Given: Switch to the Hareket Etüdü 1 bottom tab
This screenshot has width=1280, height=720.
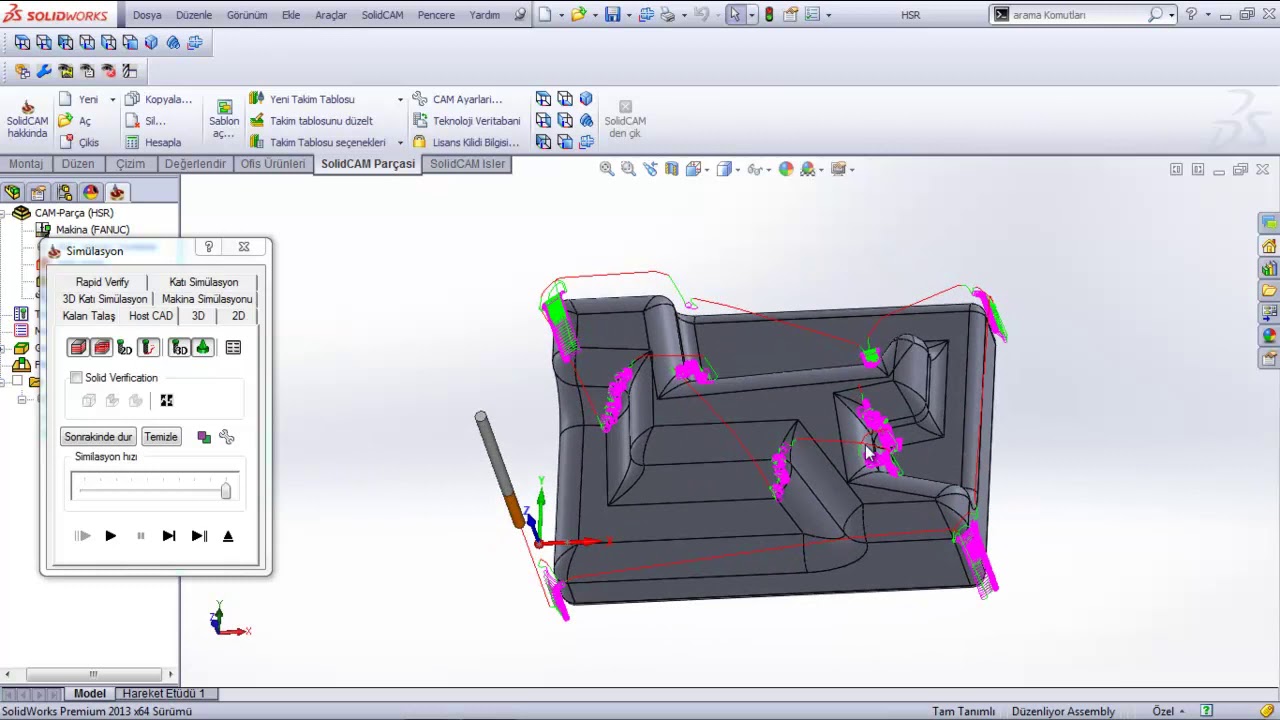Looking at the screenshot, I should point(163,693).
